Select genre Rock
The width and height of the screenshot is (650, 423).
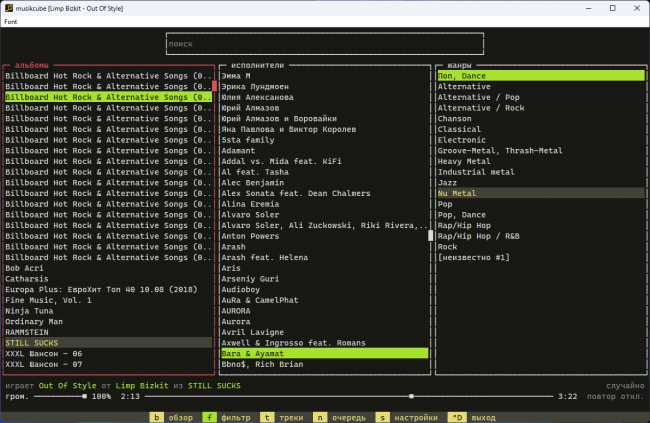(541, 247)
